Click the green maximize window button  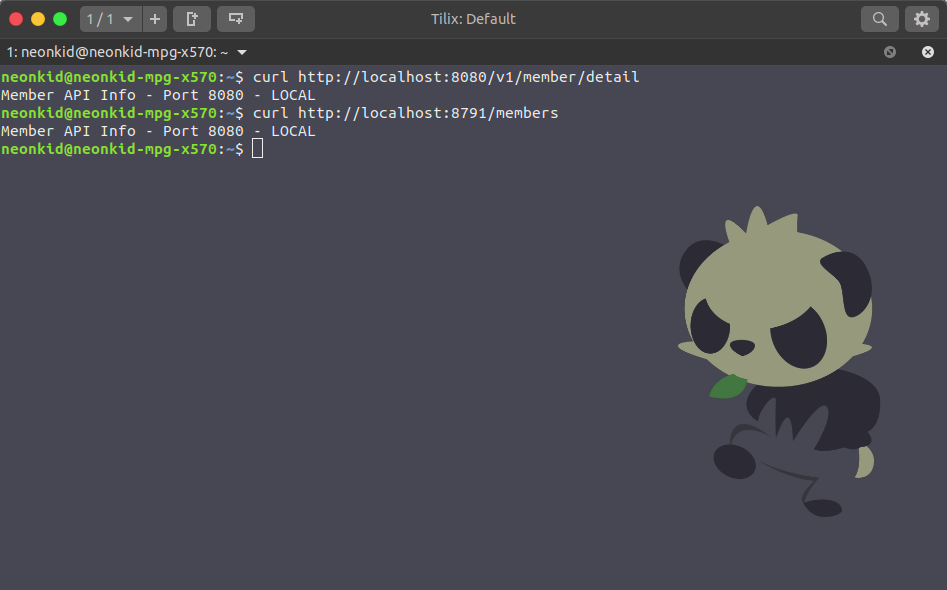point(60,19)
